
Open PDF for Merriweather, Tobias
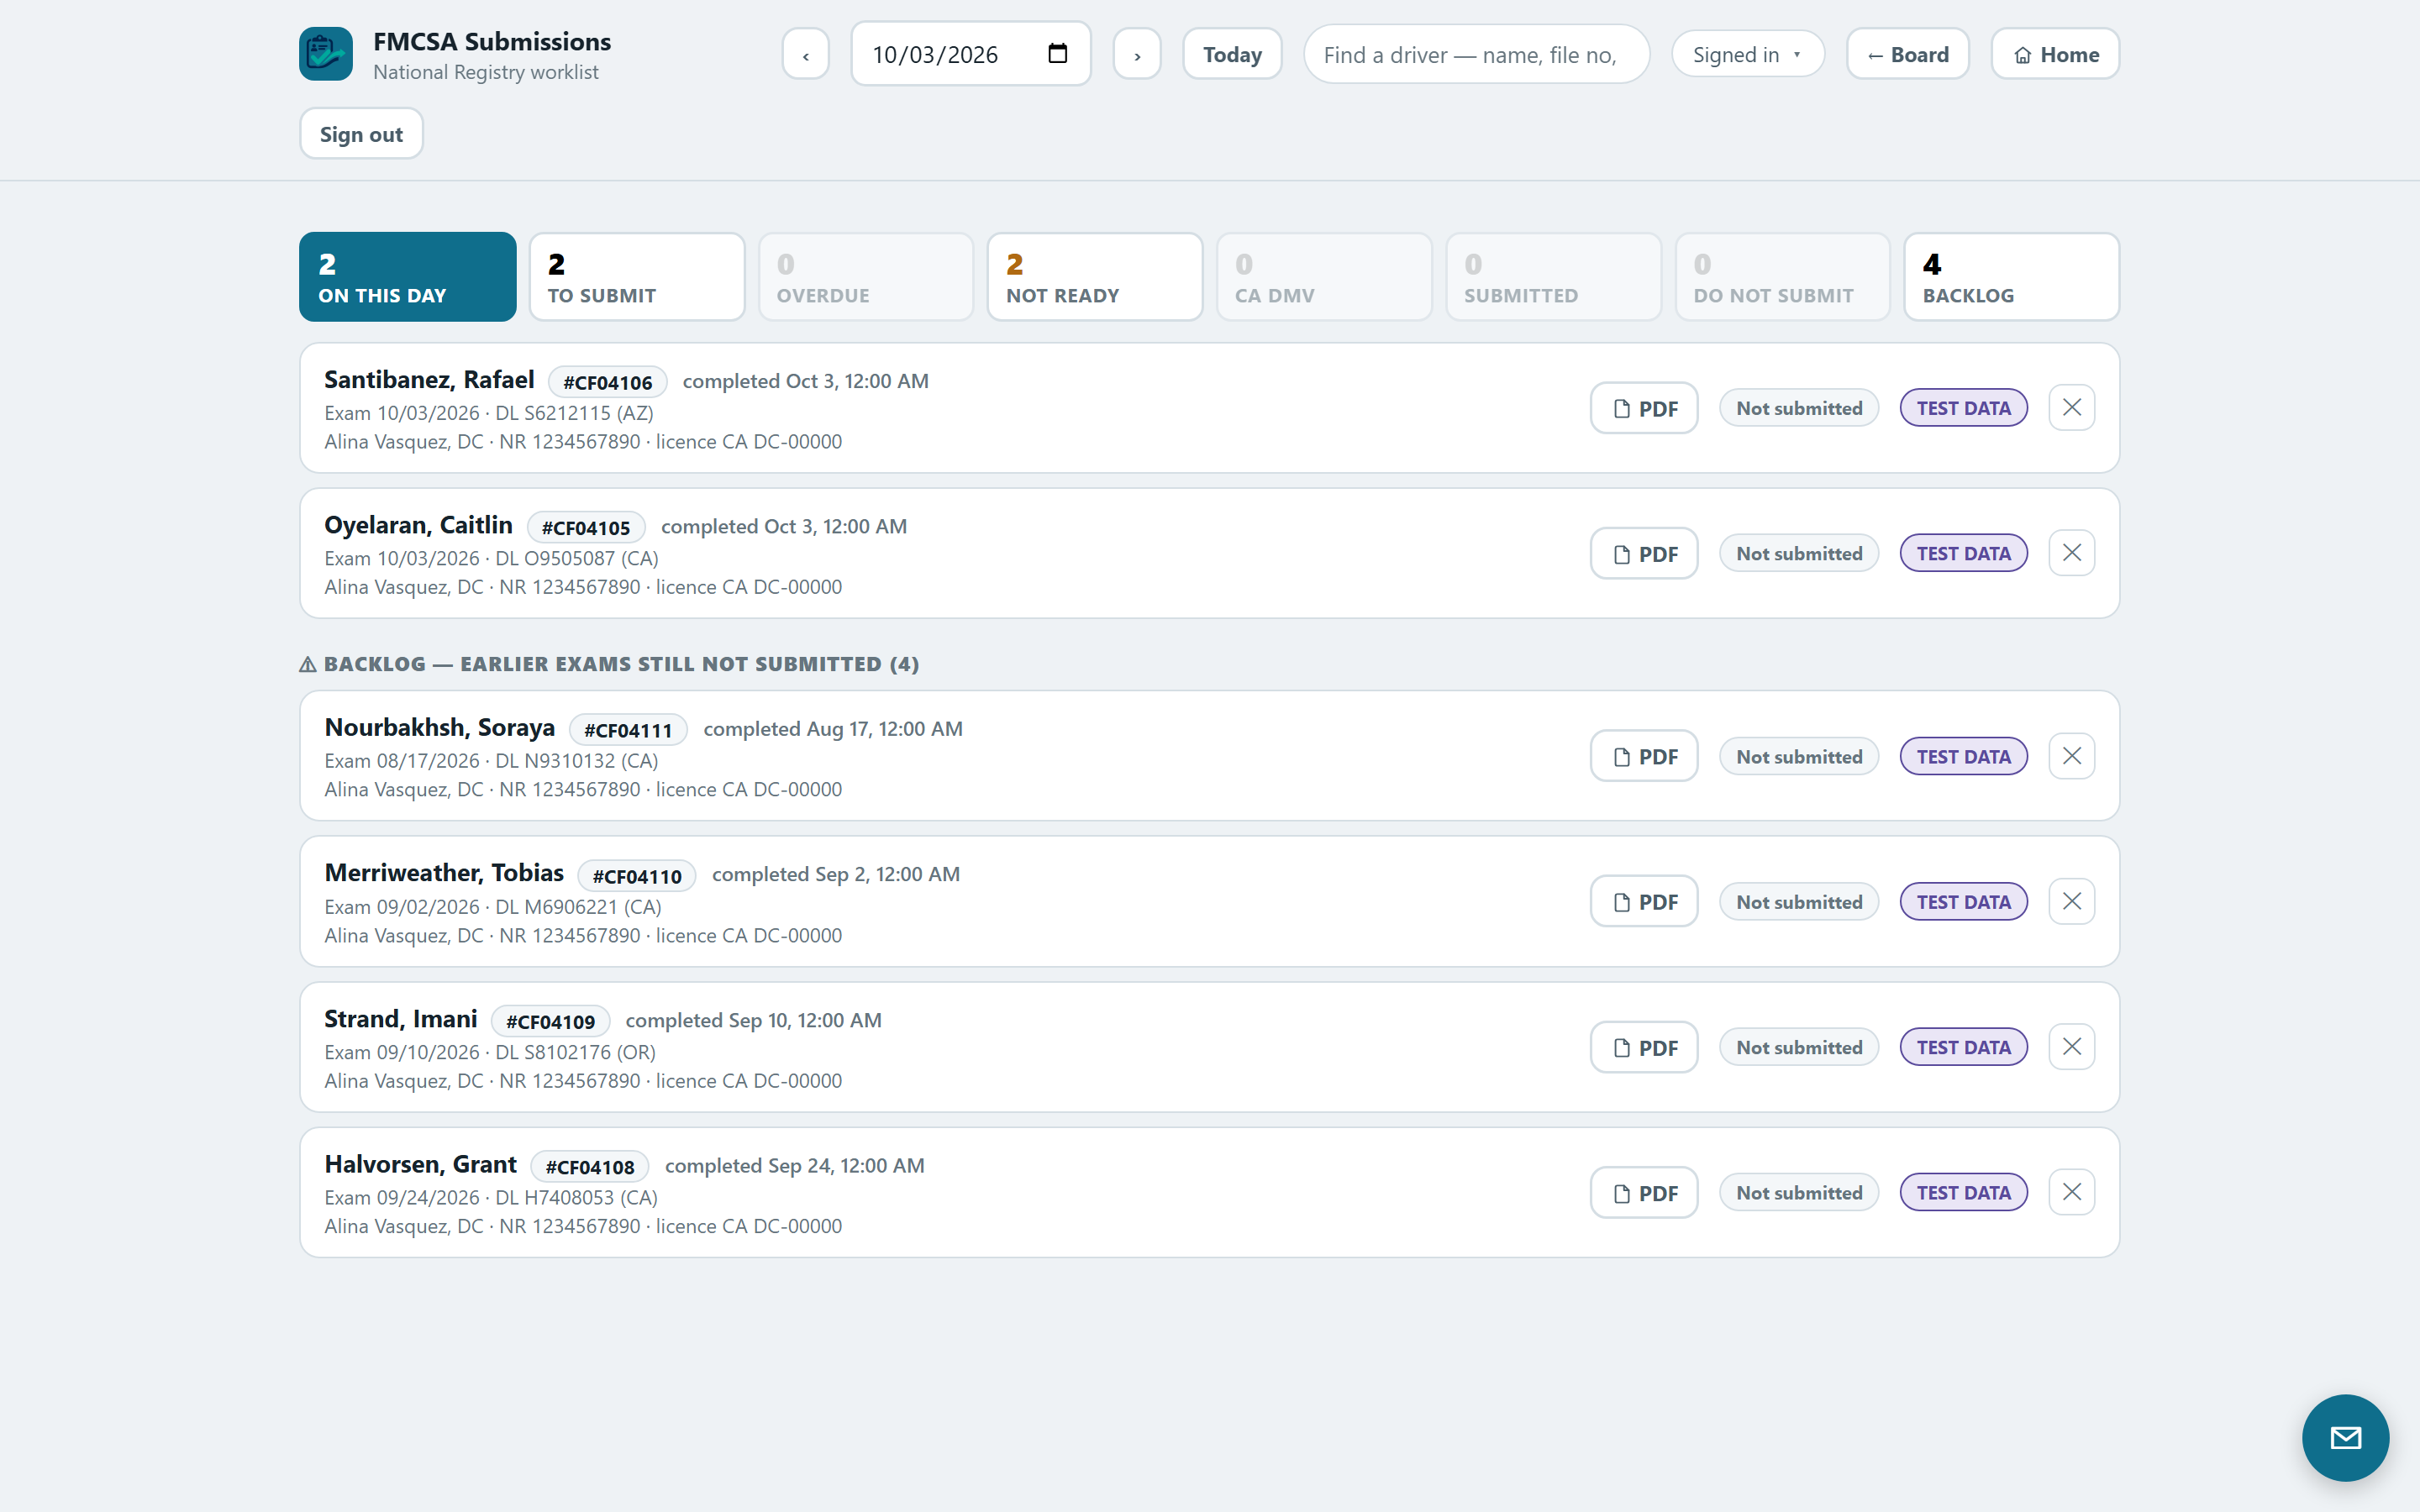[x=1644, y=902]
